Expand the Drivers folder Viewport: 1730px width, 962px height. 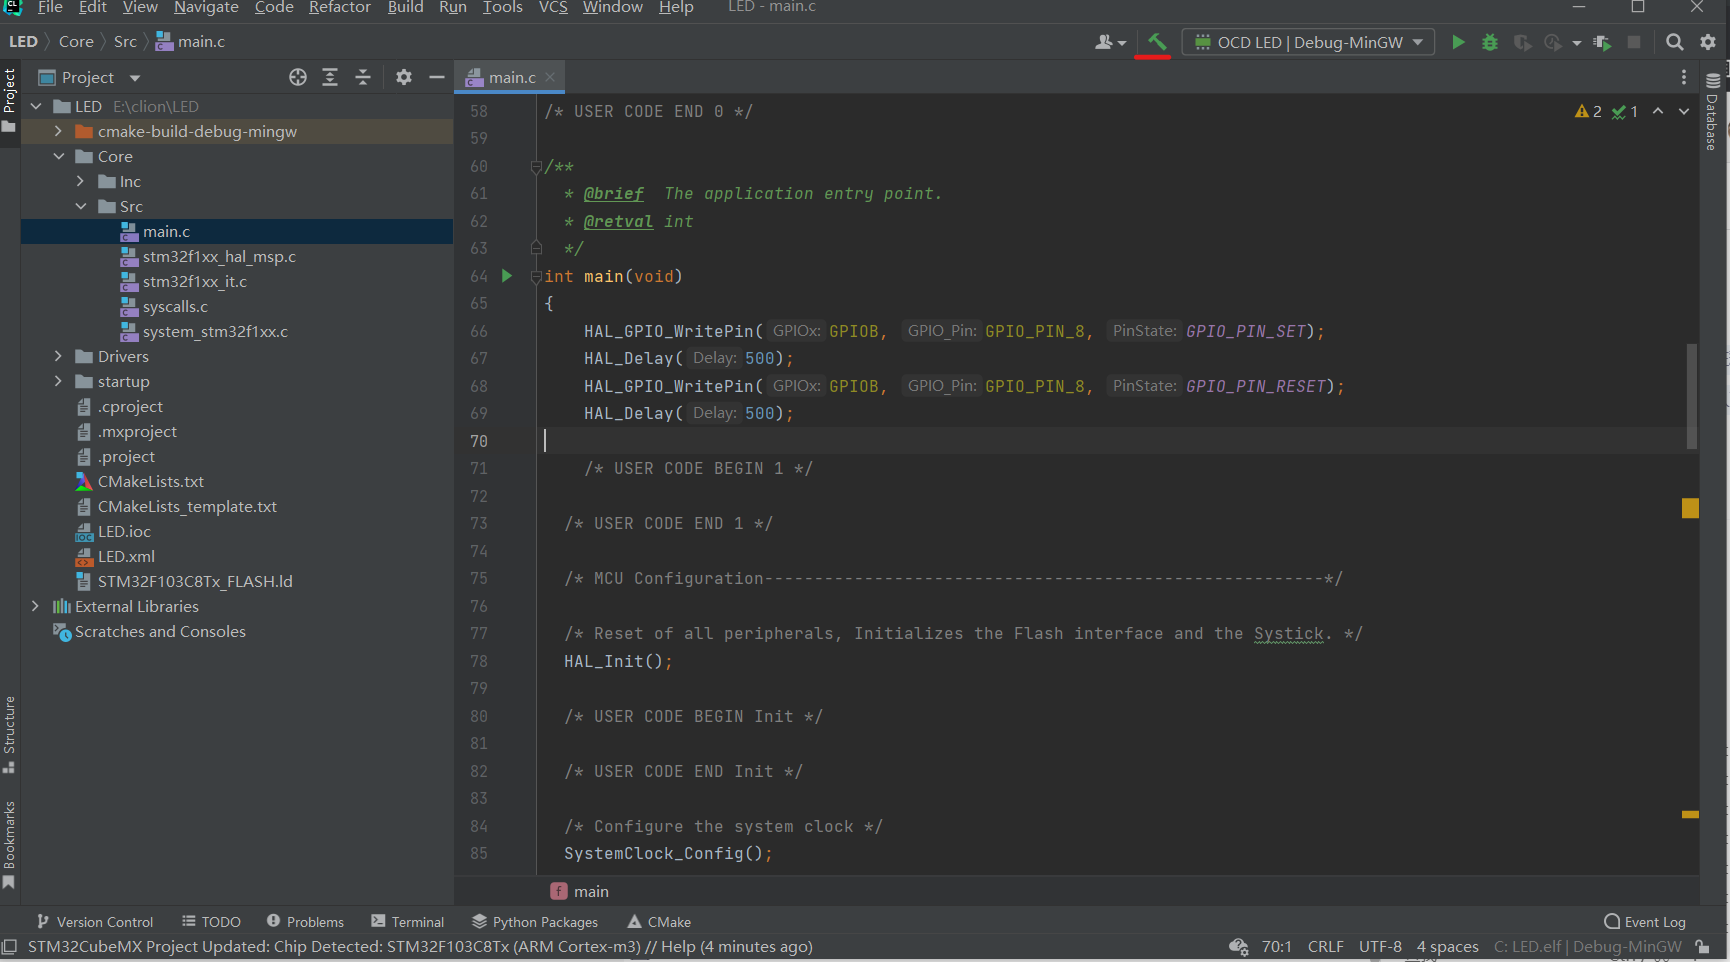(x=58, y=356)
